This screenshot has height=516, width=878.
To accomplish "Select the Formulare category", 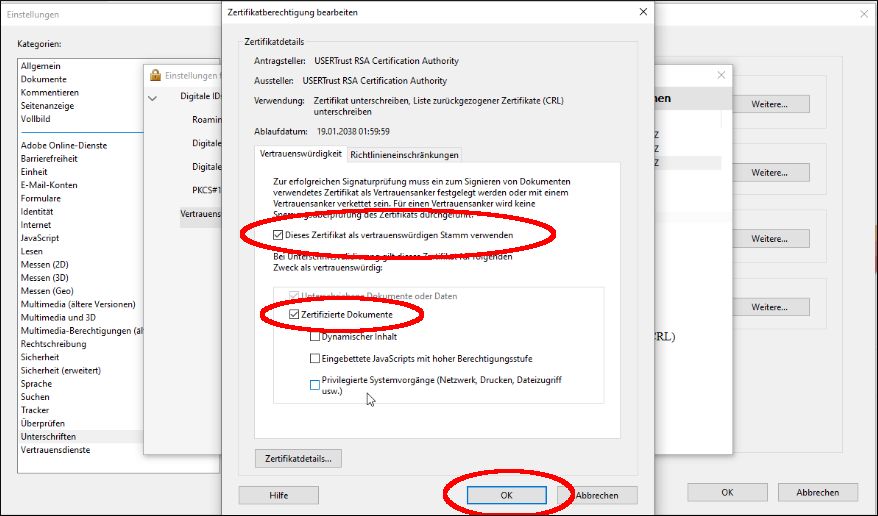I will (x=41, y=198).
